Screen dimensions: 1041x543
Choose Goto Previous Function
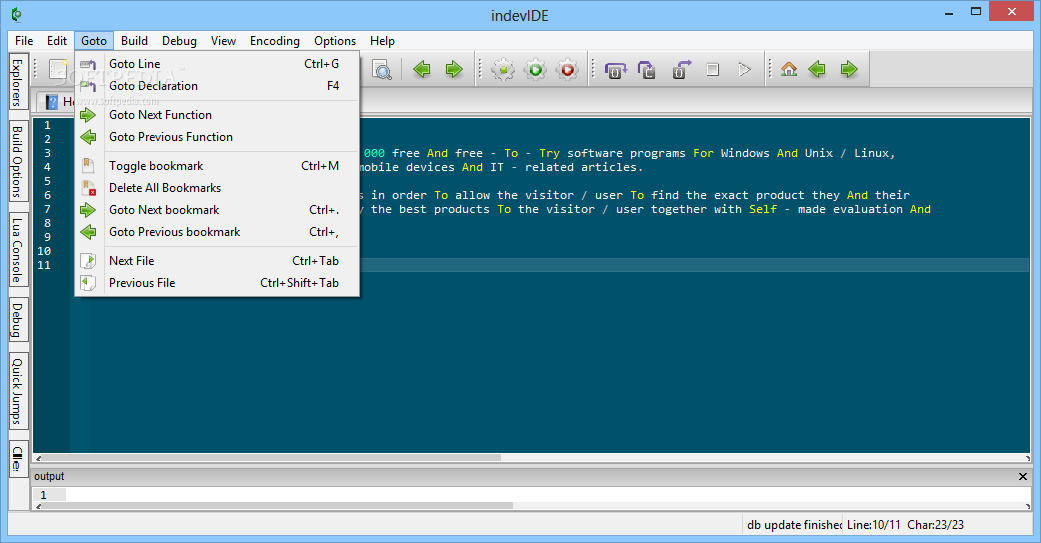pyautogui.click(x=217, y=137)
